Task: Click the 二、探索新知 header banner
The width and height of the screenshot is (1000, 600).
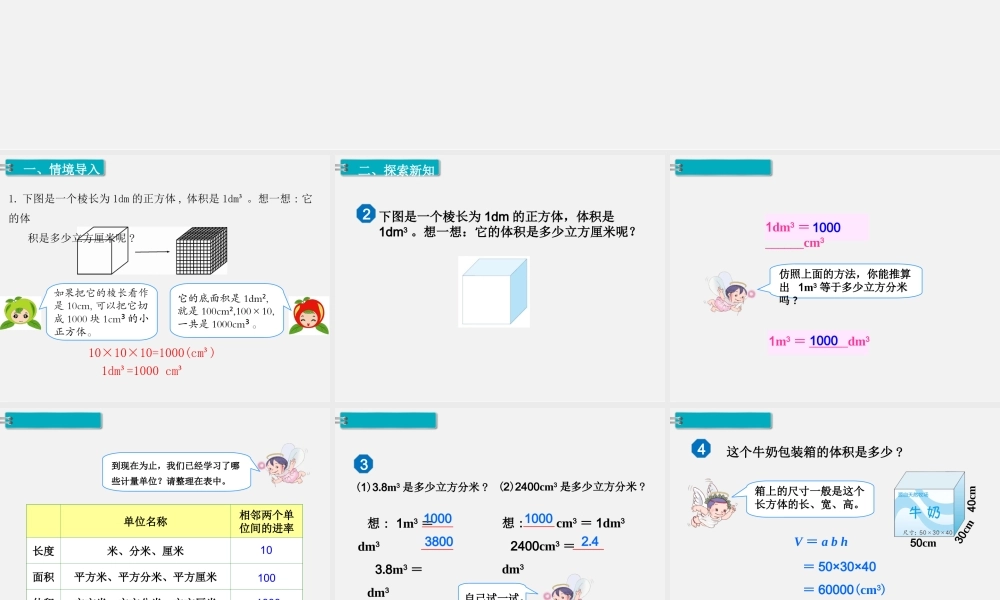Action: pyautogui.click(x=389, y=168)
